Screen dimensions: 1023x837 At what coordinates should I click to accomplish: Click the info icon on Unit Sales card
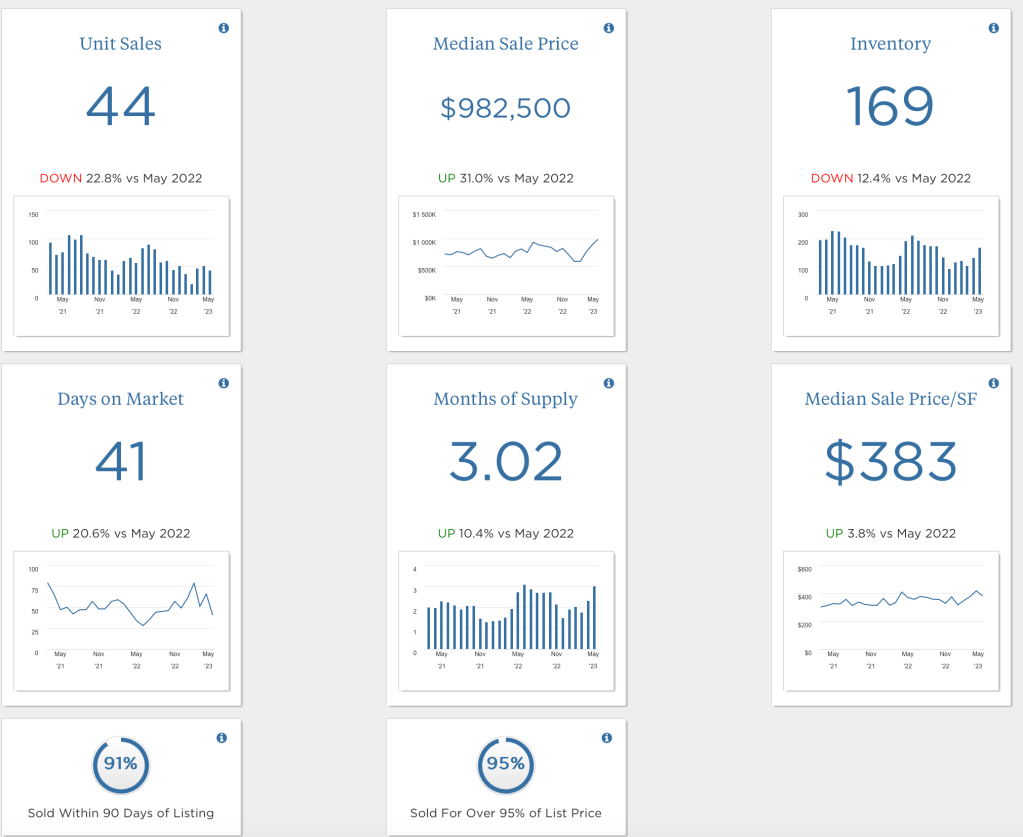[x=223, y=28]
